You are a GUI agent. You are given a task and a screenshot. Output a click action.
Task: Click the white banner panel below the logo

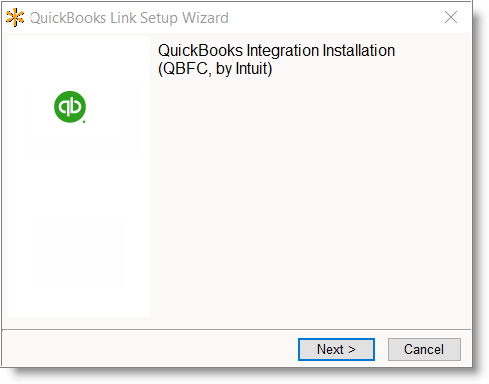[x=78, y=233]
